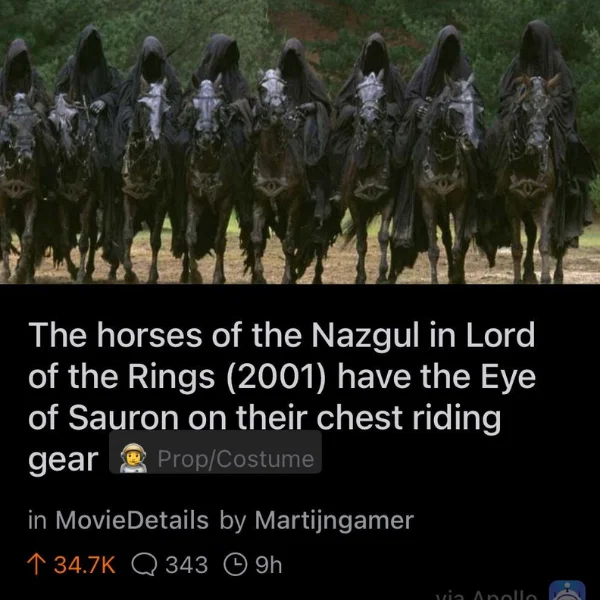Image resolution: width=600 pixels, height=600 pixels.
Task: Open the Nazgul riders image full screen
Action: 300,142
